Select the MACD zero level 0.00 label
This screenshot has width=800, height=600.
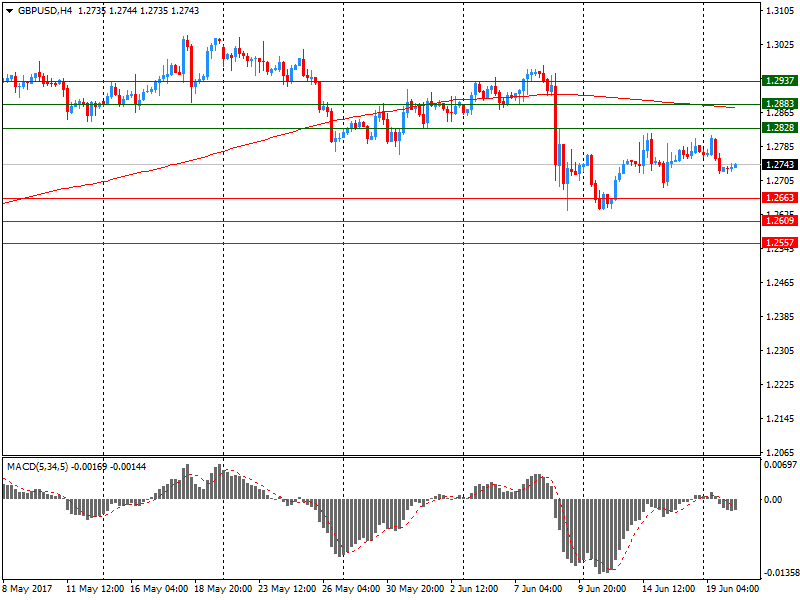point(773,499)
